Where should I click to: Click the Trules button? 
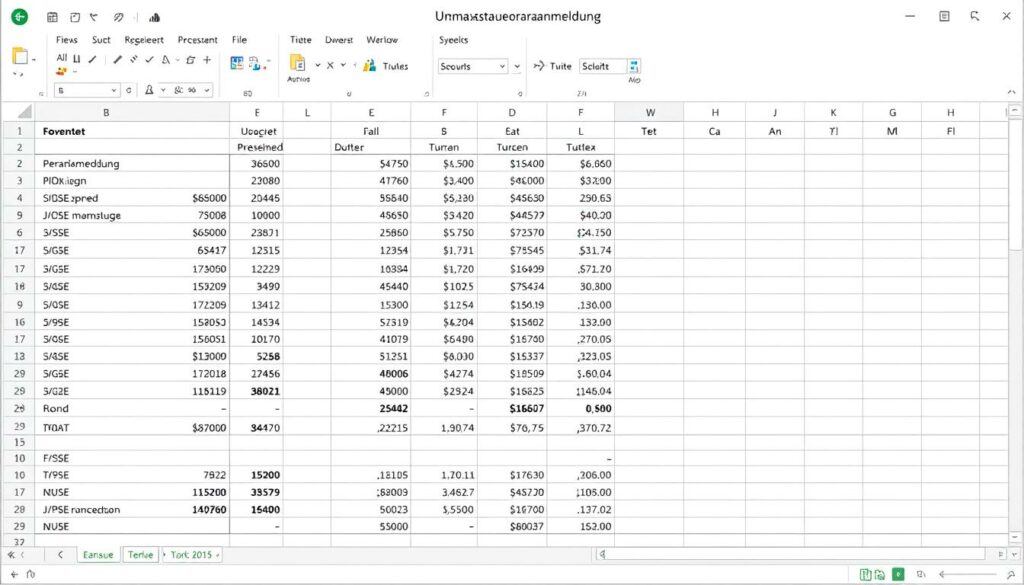pyautogui.click(x=395, y=66)
